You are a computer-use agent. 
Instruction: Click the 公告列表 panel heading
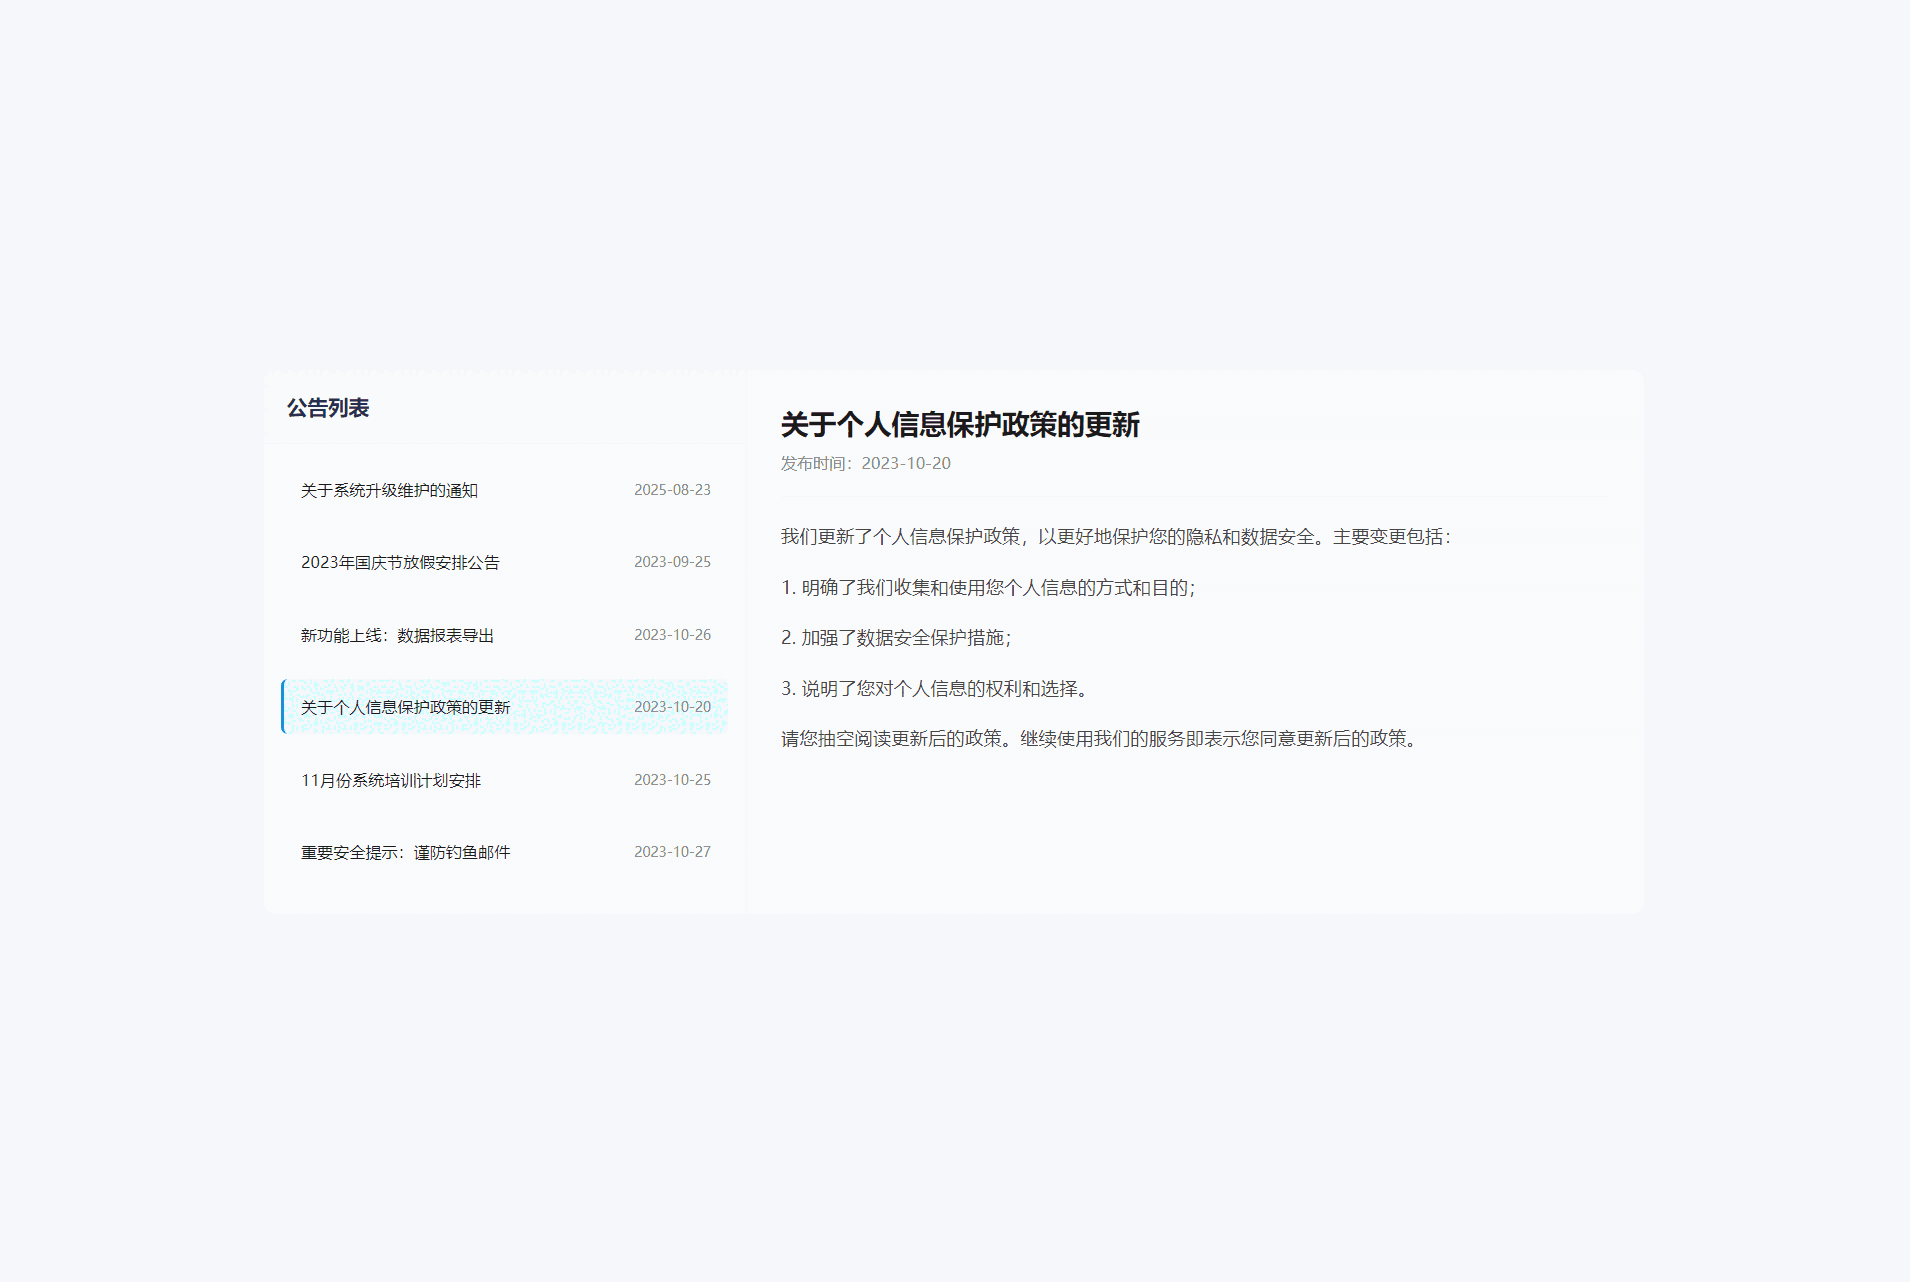(328, 408)
